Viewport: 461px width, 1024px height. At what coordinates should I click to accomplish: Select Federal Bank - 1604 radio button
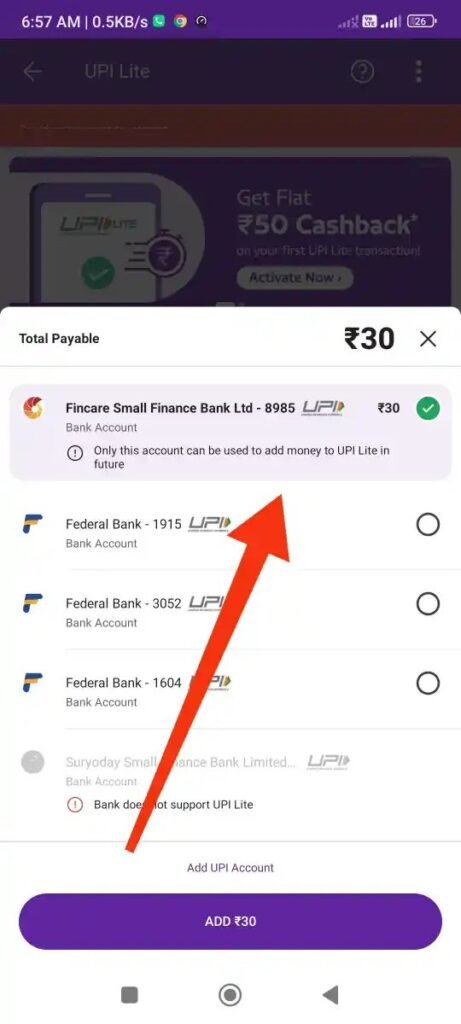[x=428, y=684]
